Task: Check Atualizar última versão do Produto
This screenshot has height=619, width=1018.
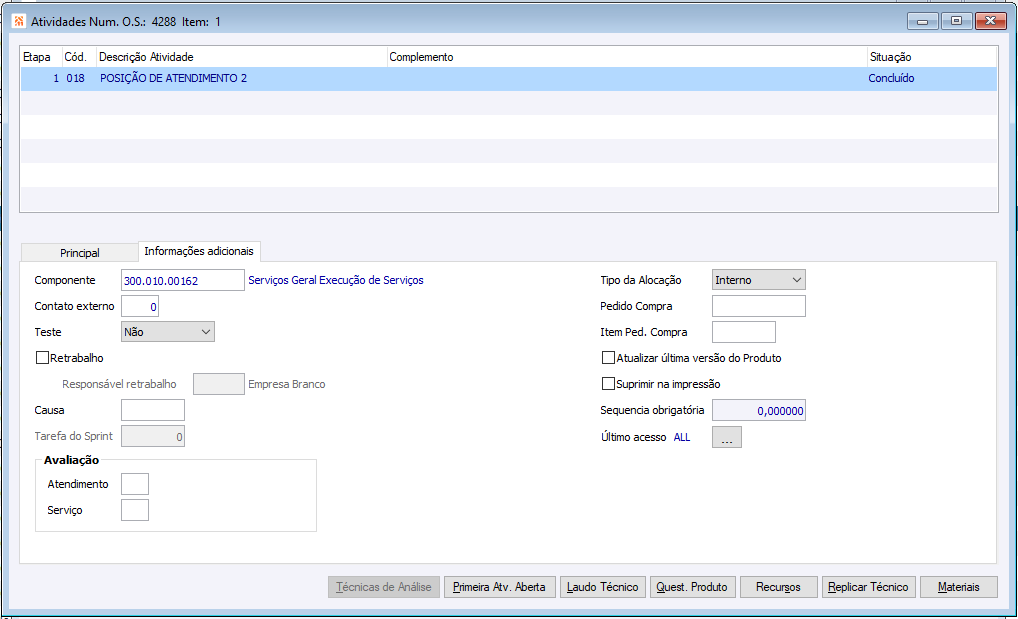Action: point(608,357)
